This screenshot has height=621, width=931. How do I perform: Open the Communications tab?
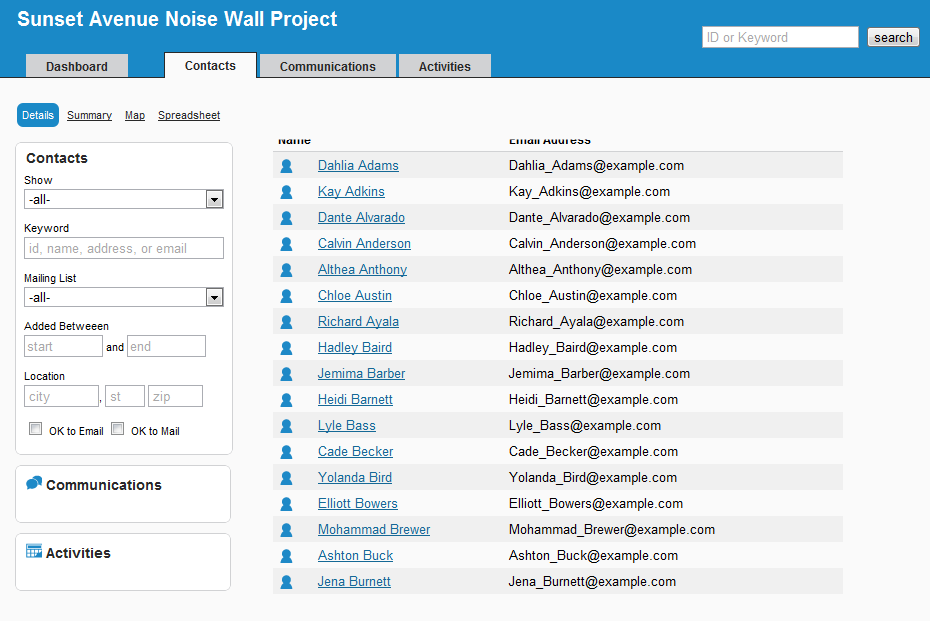click(x=327, y=66)
